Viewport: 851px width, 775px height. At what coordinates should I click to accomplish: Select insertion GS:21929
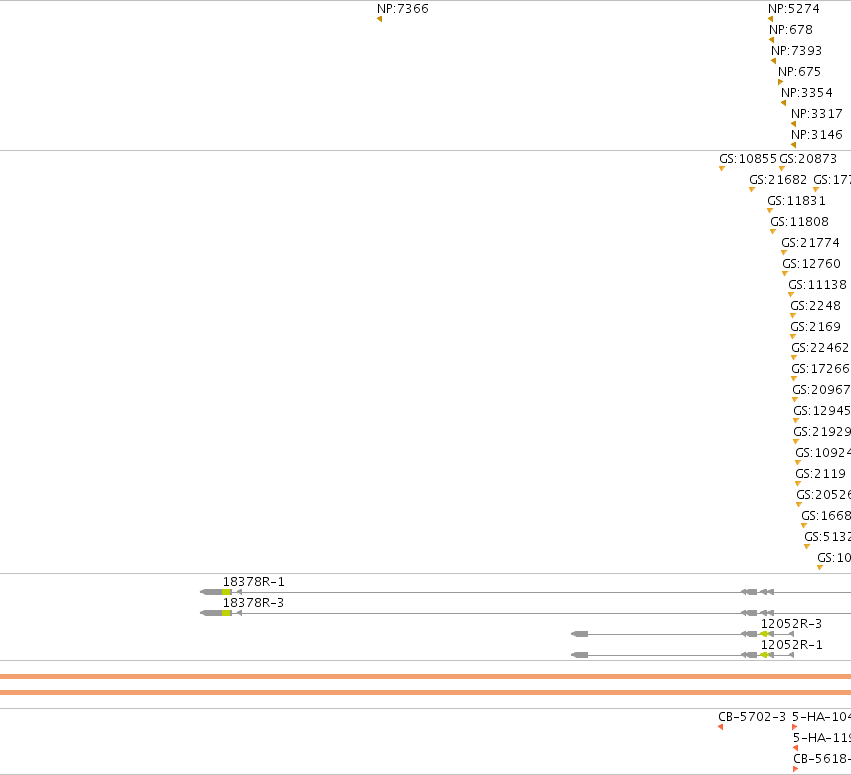pos(822,432)
